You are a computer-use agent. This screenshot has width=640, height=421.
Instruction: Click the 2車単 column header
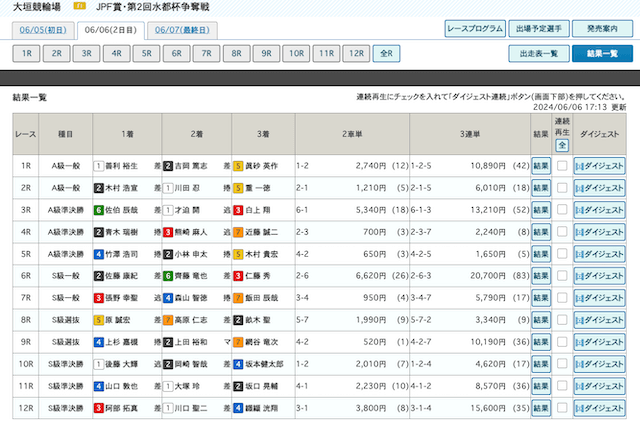[352, 134]
